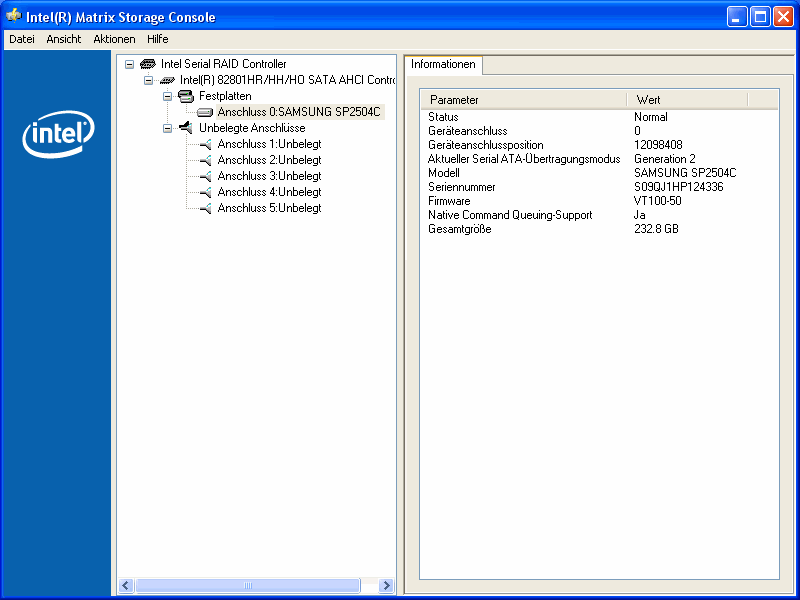
Task: Click the Geräteanschlussposition parameter label
Action: [x=485, y=145]
